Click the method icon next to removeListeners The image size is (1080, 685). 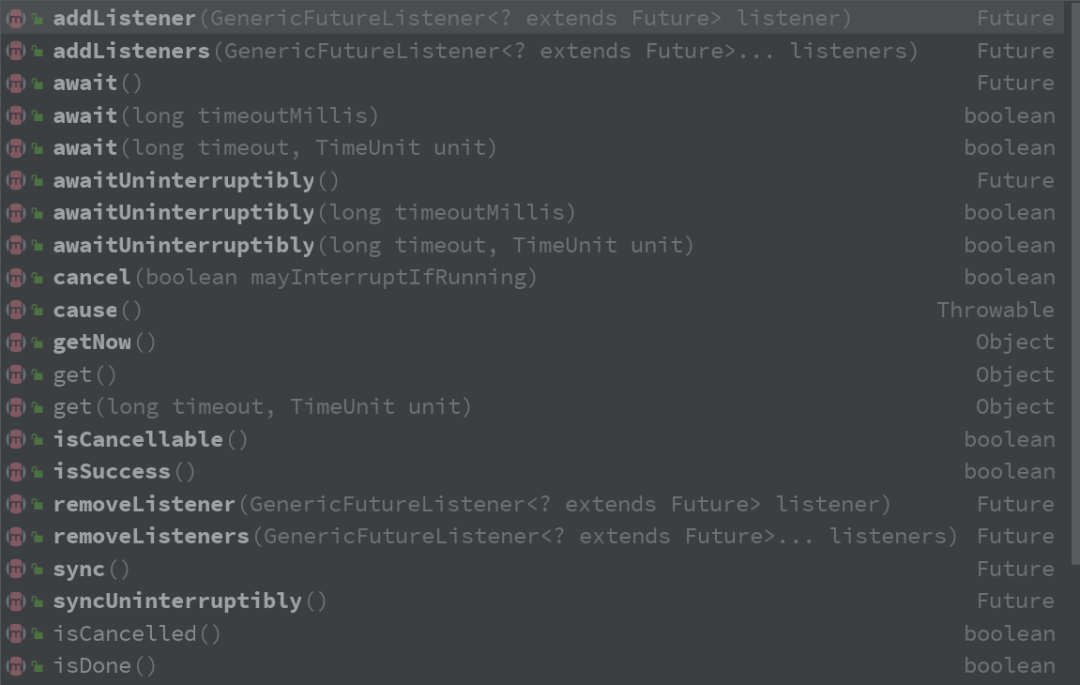tap(15, 536)
